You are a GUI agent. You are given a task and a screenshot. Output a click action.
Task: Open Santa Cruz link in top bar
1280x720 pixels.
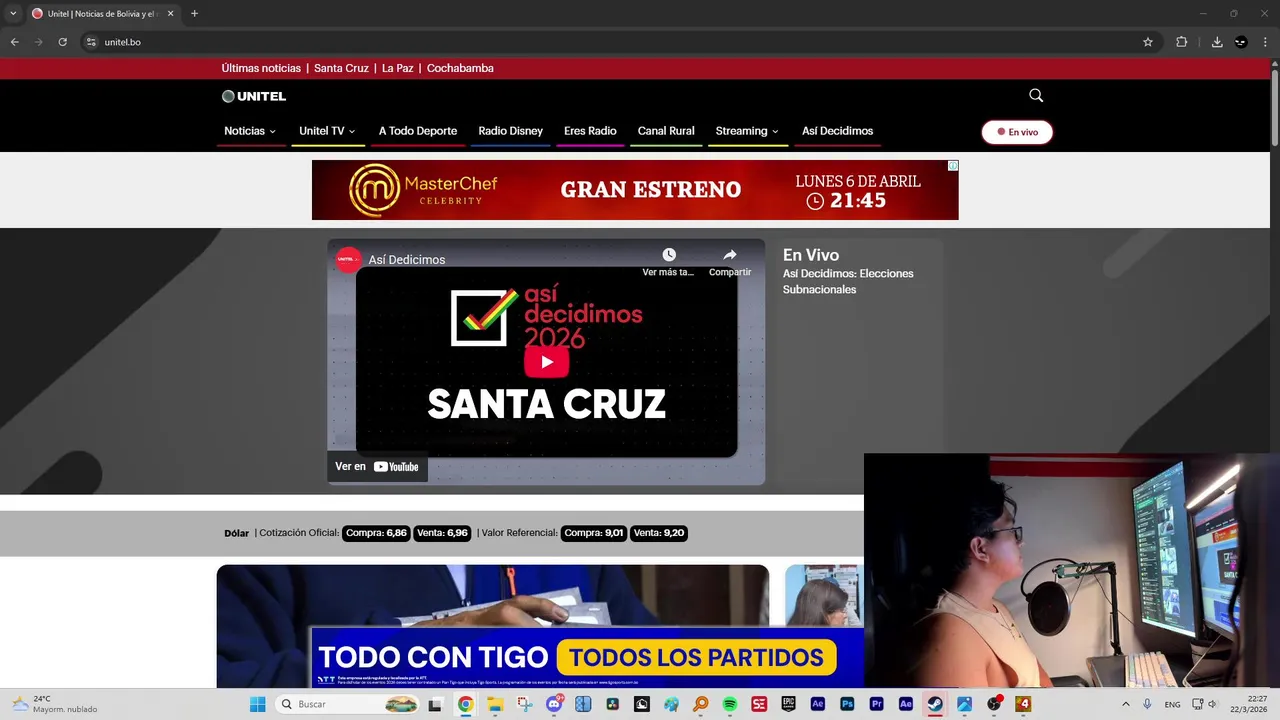point(341,68)
